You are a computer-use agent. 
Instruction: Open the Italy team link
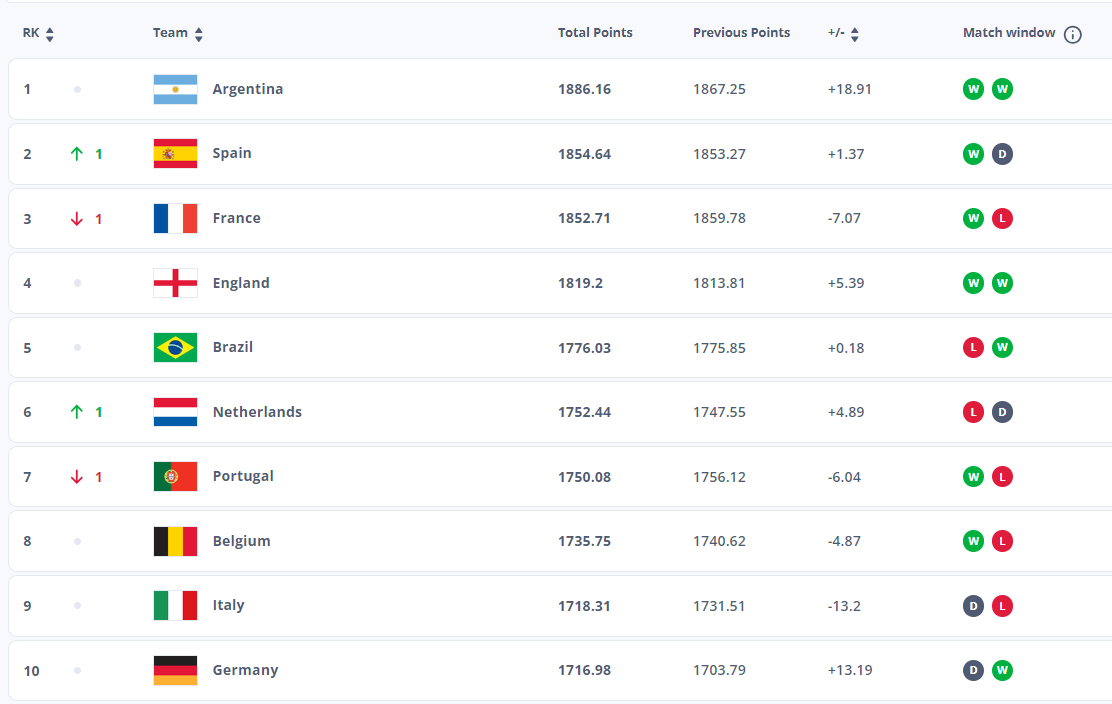tap(228, 605)
